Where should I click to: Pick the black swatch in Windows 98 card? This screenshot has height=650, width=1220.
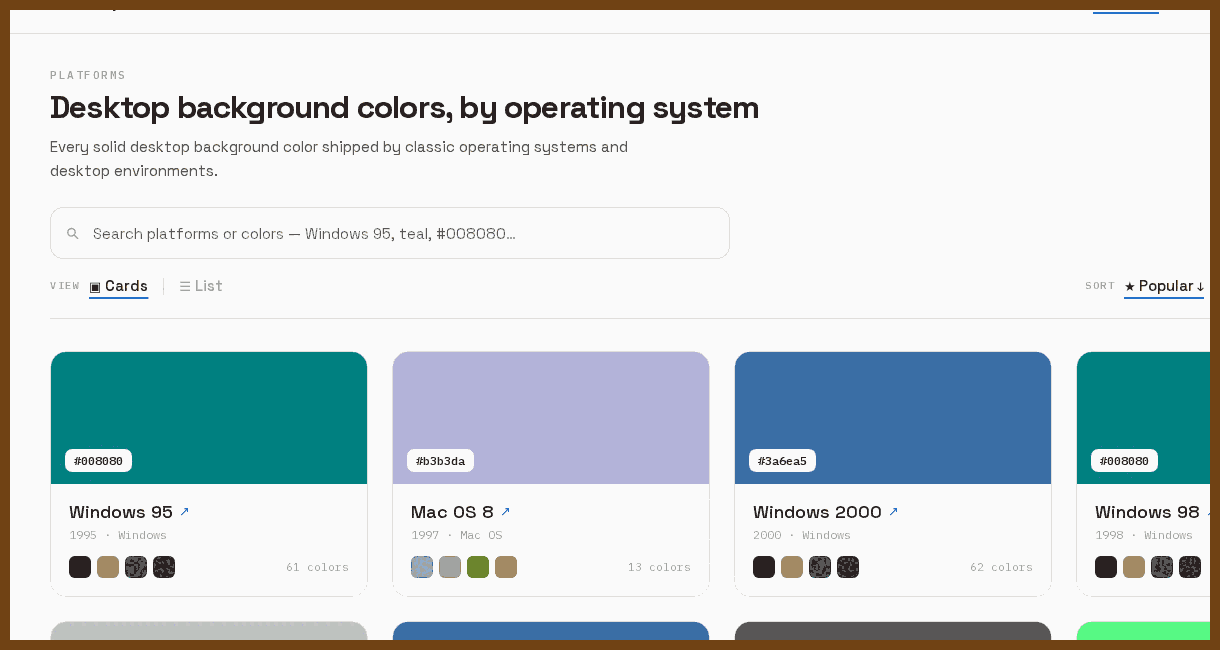(x=1106, y=567)
